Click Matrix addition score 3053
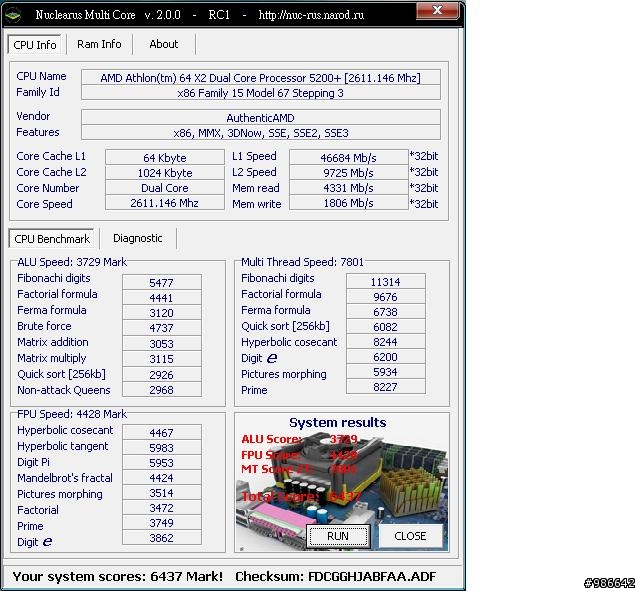Image resolution: width=640 pixels, height=591 pixels. [x=161, y=343]
